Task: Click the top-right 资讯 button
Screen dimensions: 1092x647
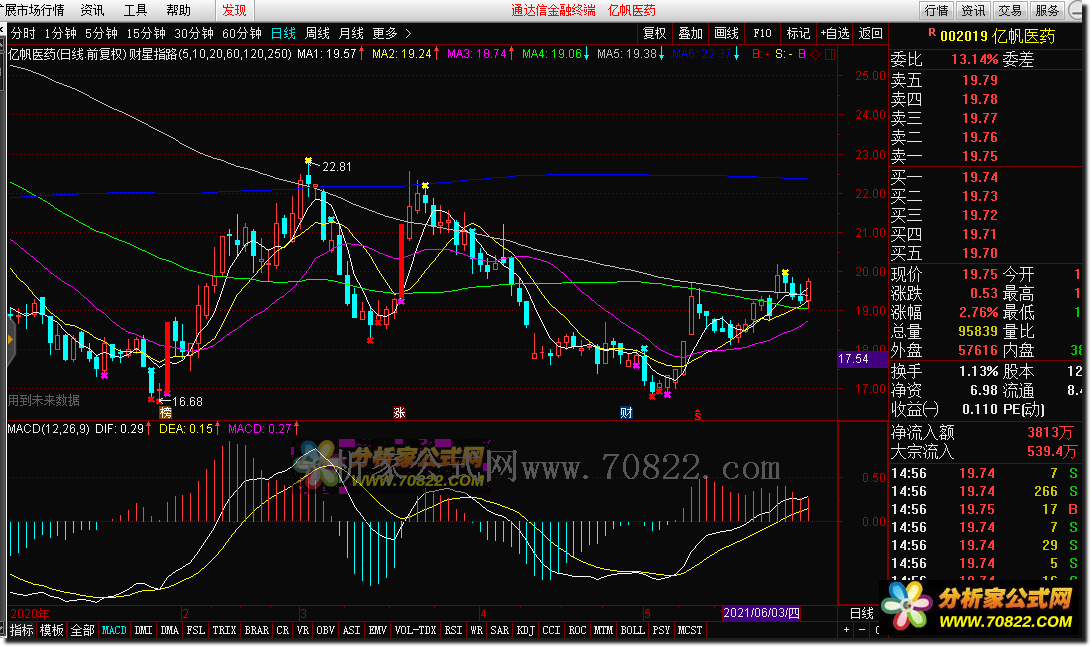Action: [973, 10]
